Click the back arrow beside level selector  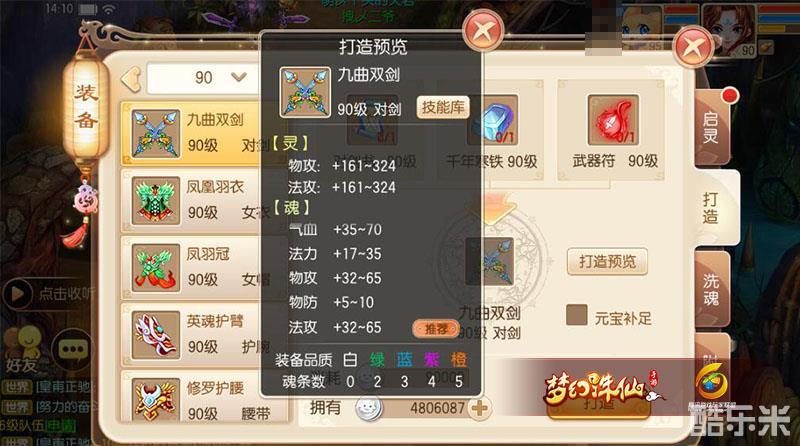point(131,79)
